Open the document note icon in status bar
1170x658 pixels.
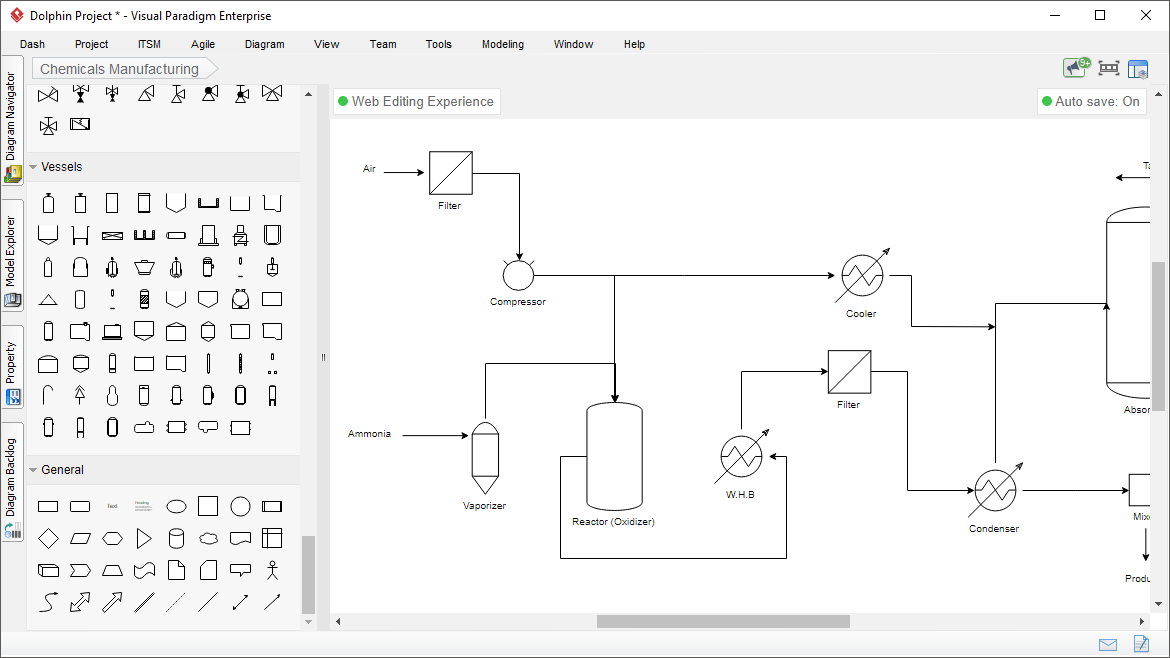tap(1141, 643)
